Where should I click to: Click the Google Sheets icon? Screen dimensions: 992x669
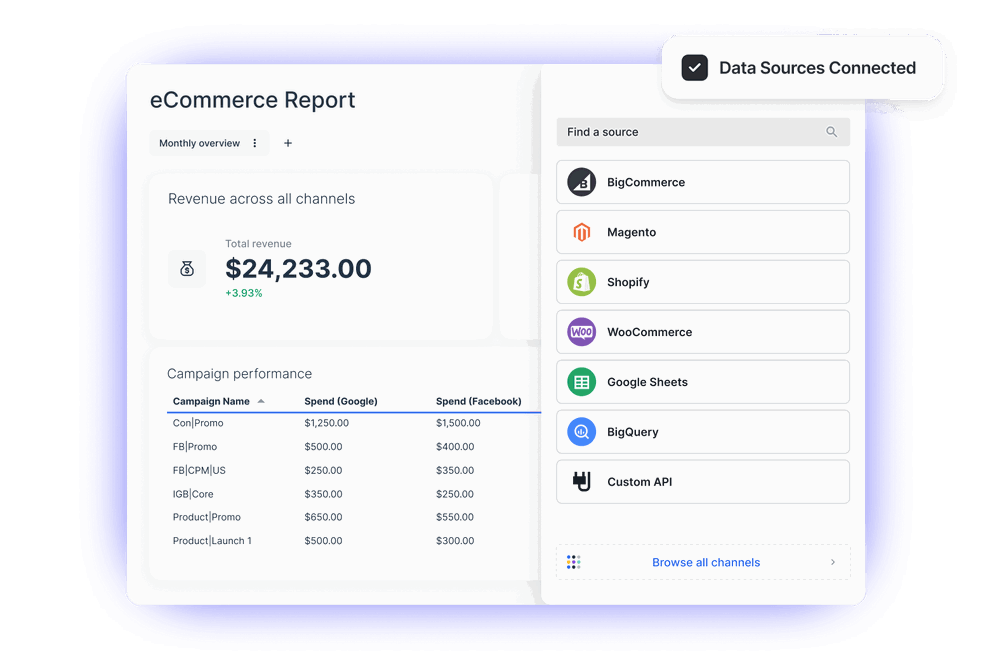[581, 382]
